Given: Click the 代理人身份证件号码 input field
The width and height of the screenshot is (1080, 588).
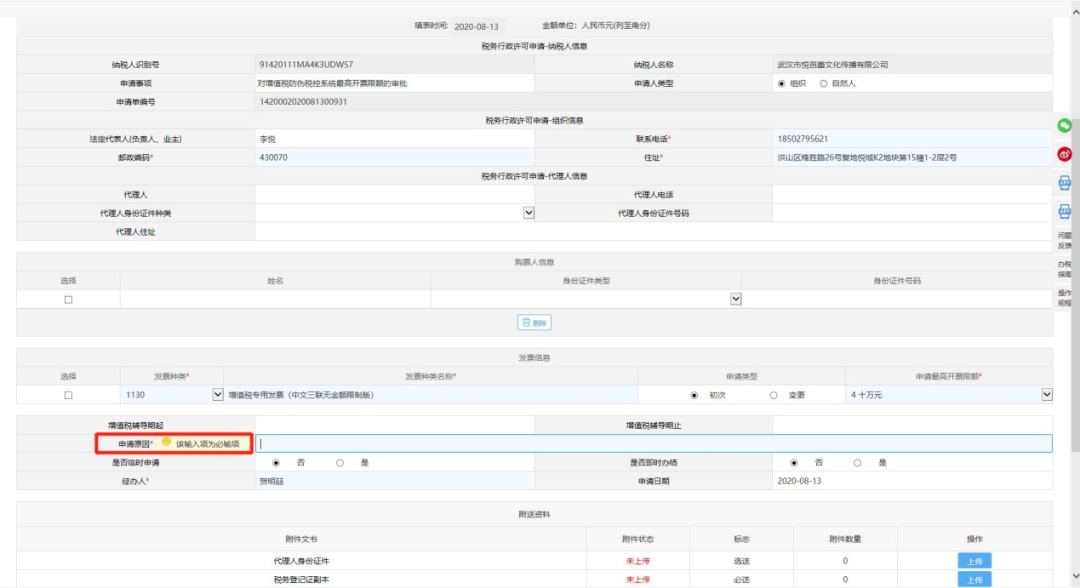Looking at the screenshot, I should (912, 213).
